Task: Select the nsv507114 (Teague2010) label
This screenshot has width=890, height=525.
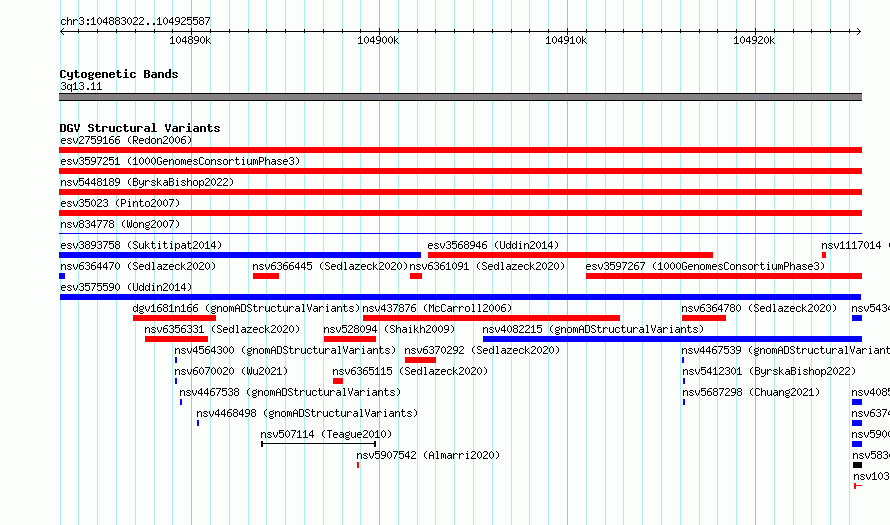Action: click(x=326, y=434)
